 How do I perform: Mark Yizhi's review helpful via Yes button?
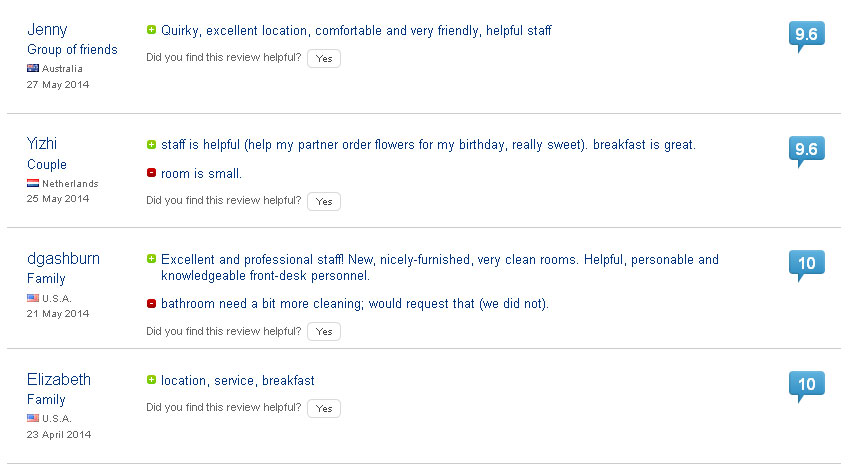click(324, 201)
